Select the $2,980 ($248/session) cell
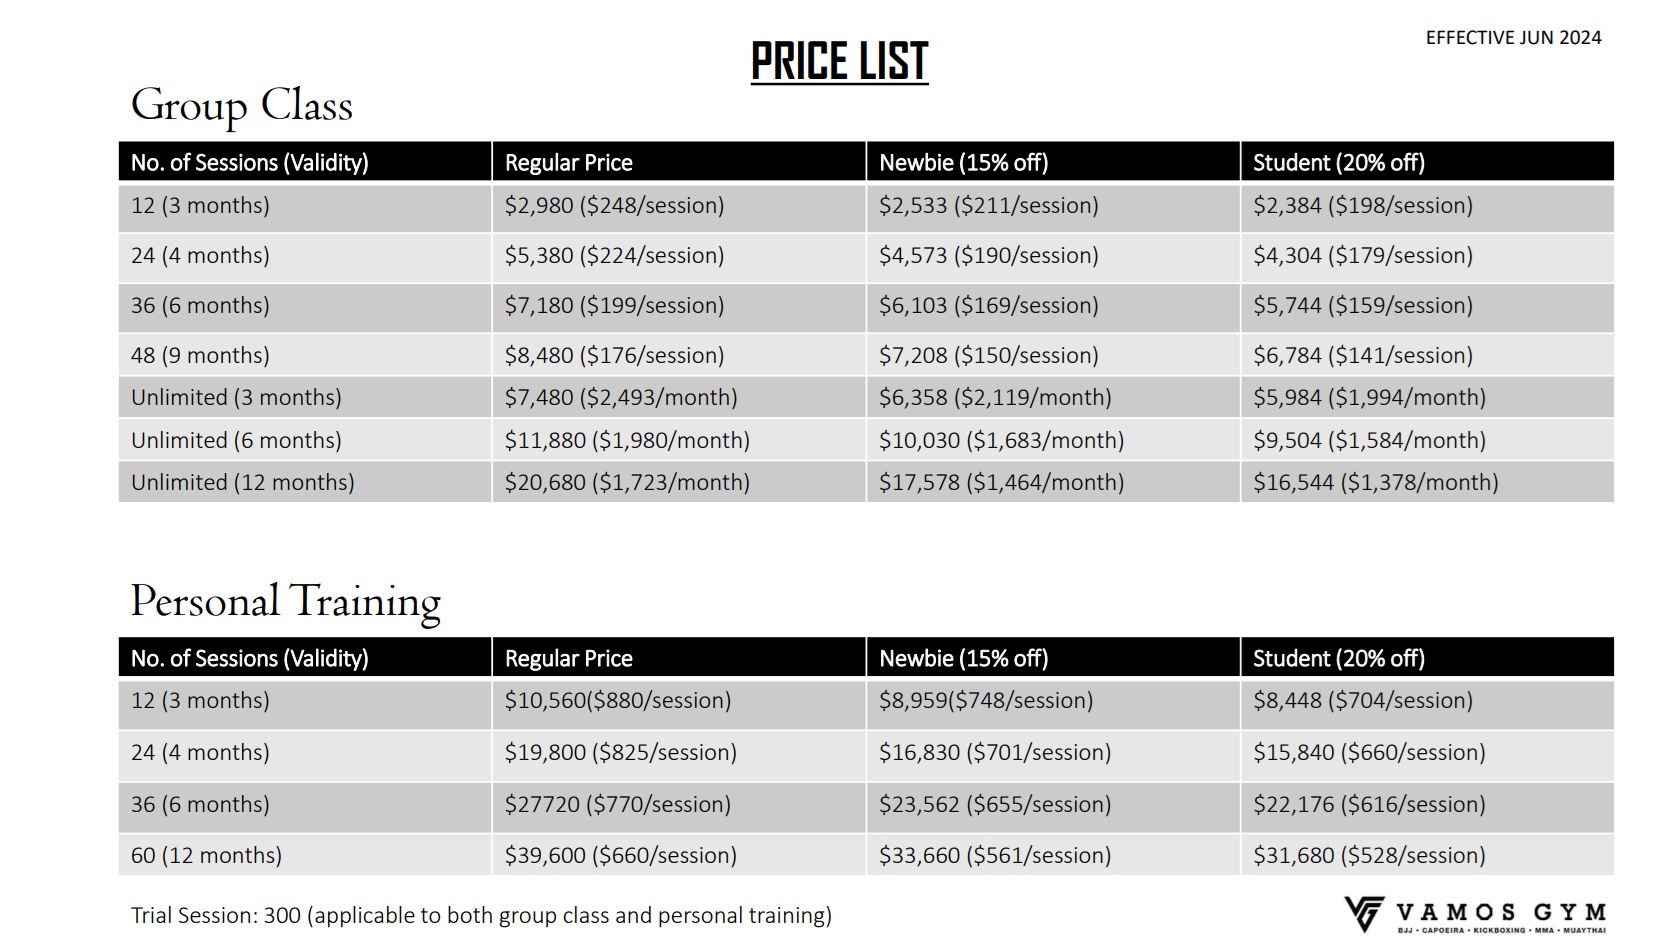The width and height of the screenshot is (1661, 939). pyautogui.click(x=614, y=206)
